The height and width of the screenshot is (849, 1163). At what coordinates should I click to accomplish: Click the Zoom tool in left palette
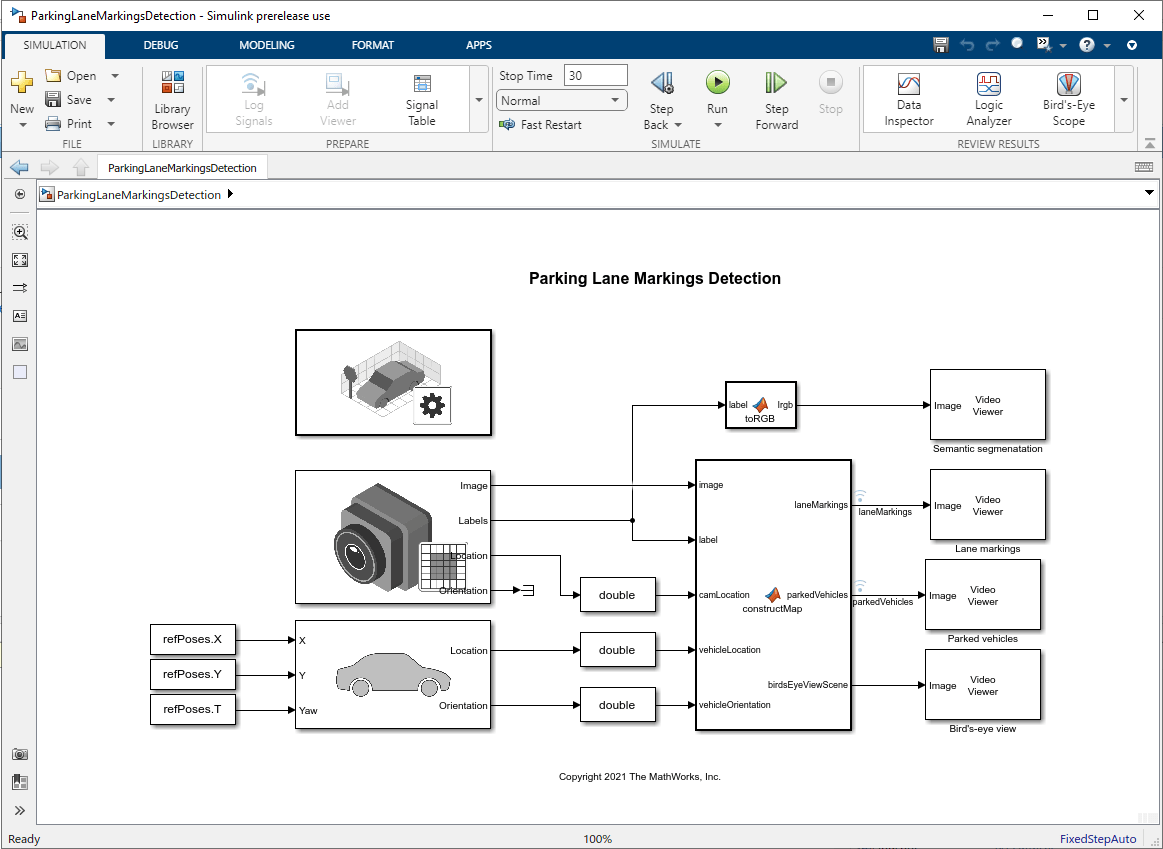coord(20,232)
